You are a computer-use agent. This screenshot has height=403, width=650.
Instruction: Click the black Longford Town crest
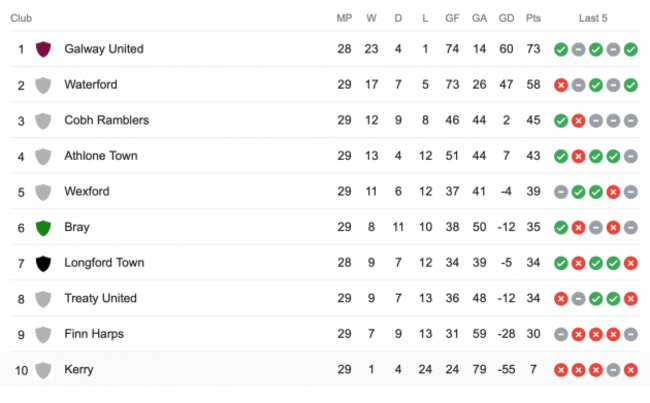43,263
